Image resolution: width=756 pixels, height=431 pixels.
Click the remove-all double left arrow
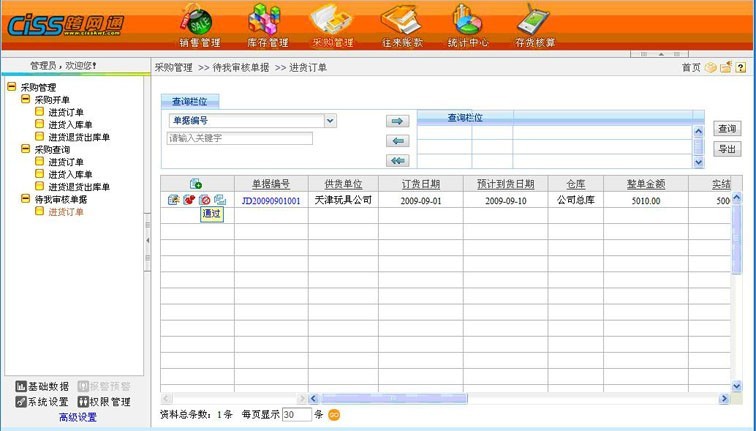[x=398, y=160]
